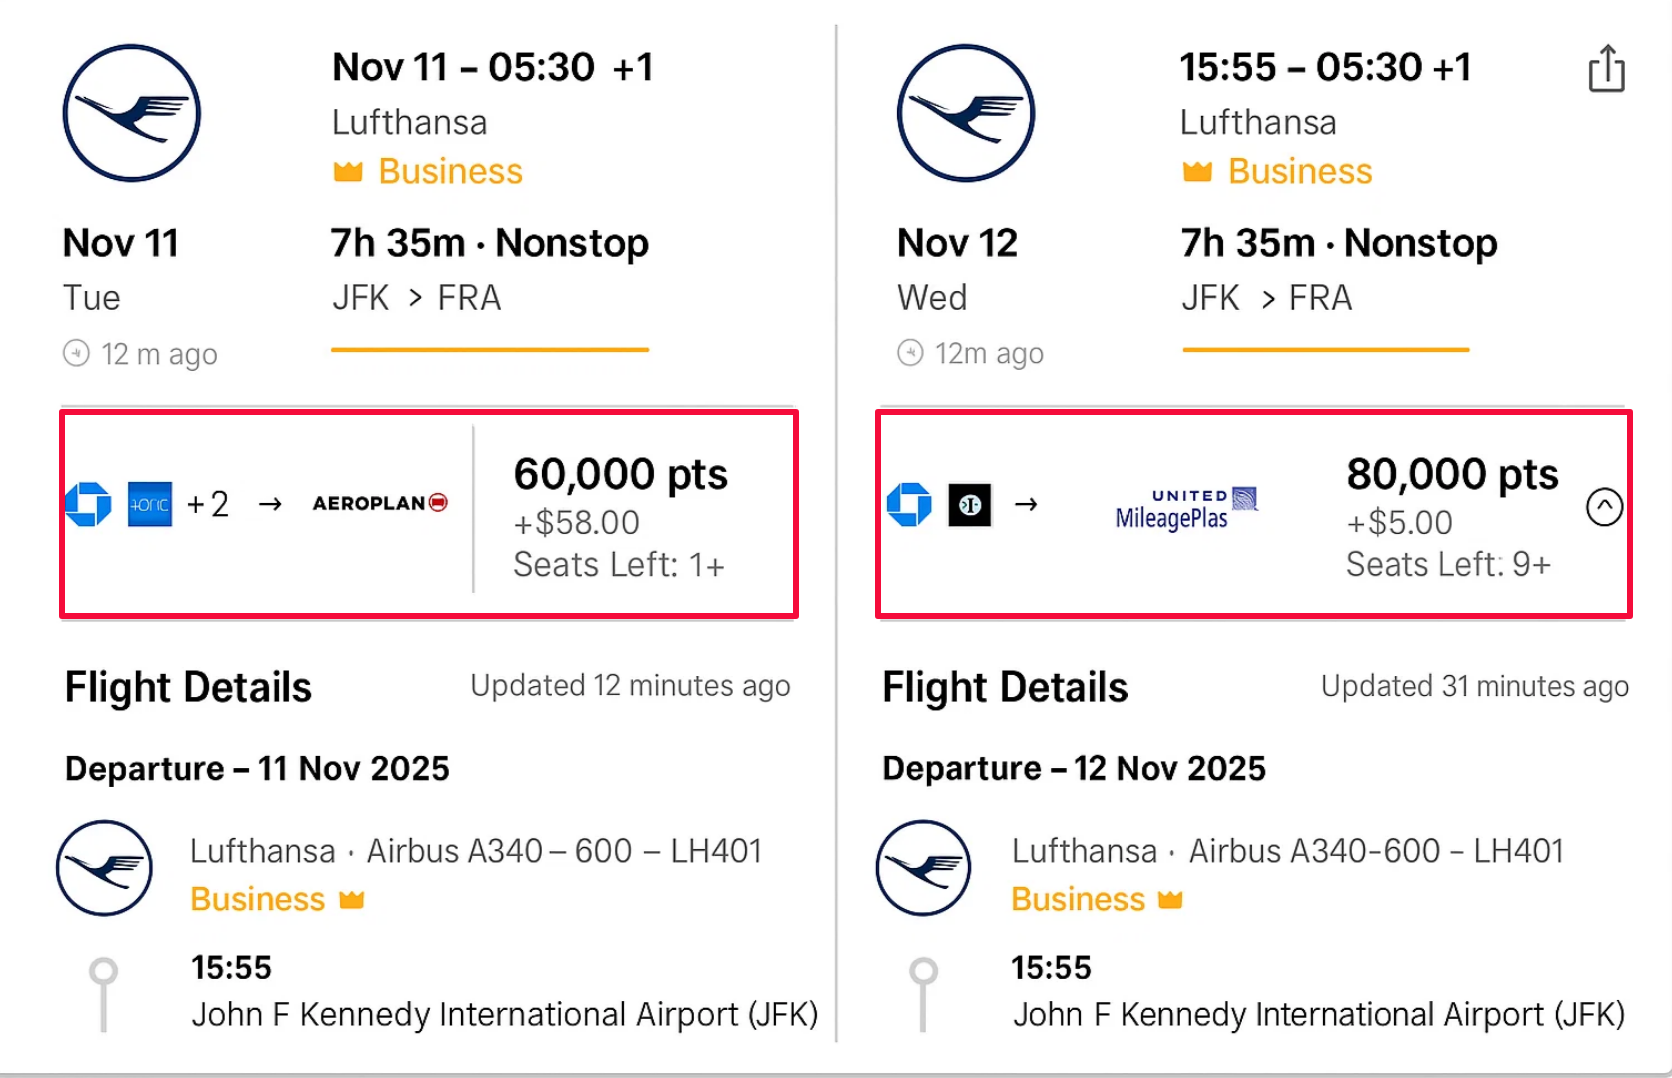Click the blue Sonic card icon beside Chase
1672x1078 pixels.
(x=148, y=504)
